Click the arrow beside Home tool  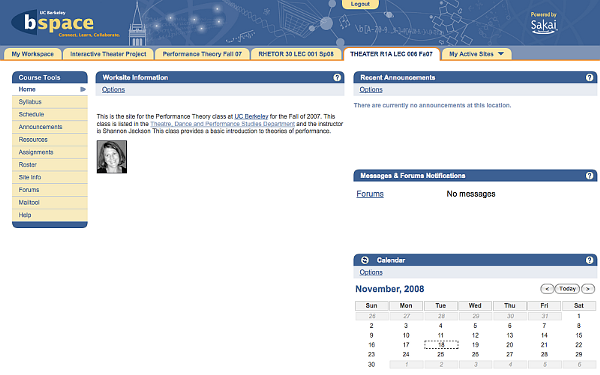tap(83, 90)
